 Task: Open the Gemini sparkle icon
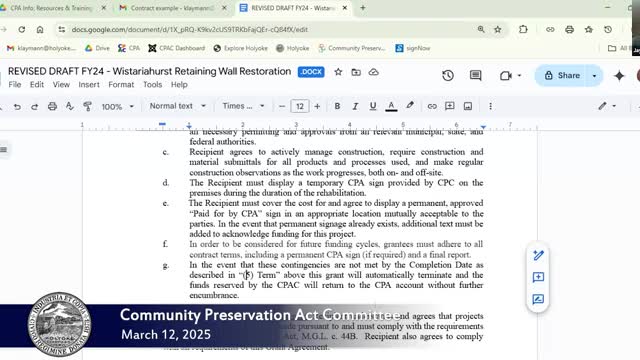coord(619,76)
